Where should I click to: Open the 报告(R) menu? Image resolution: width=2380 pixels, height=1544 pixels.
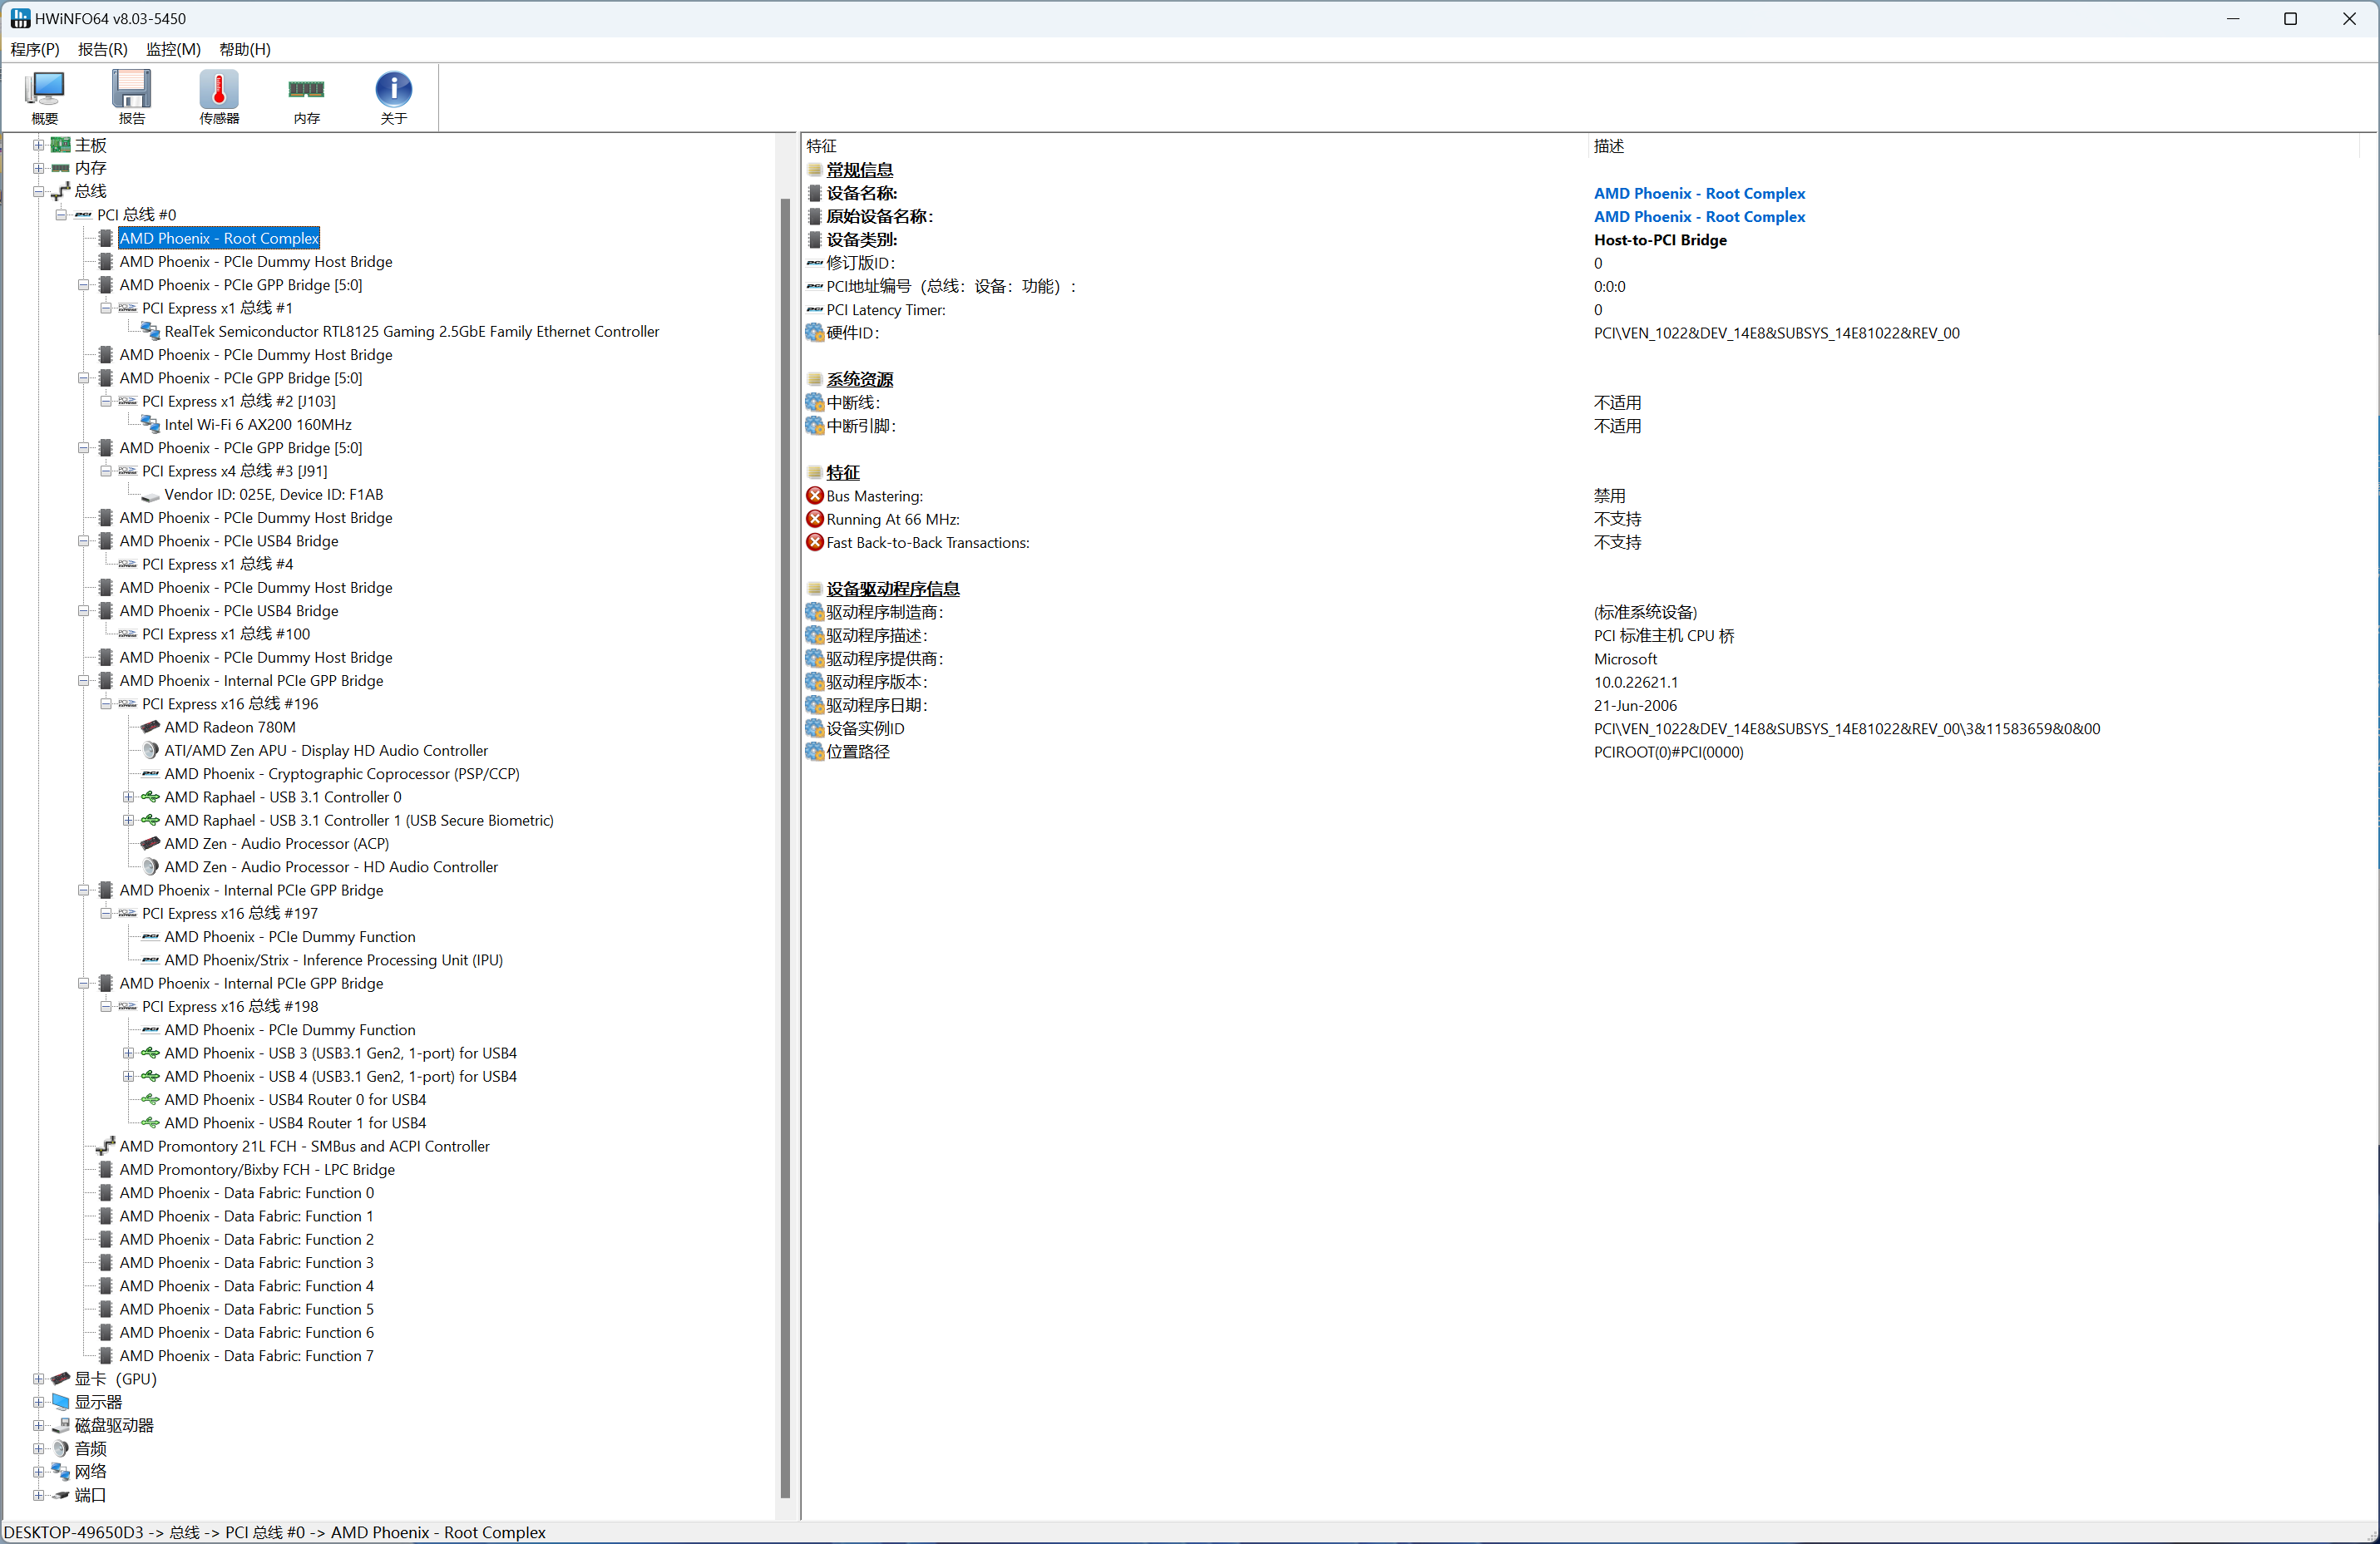coord(103,49)
